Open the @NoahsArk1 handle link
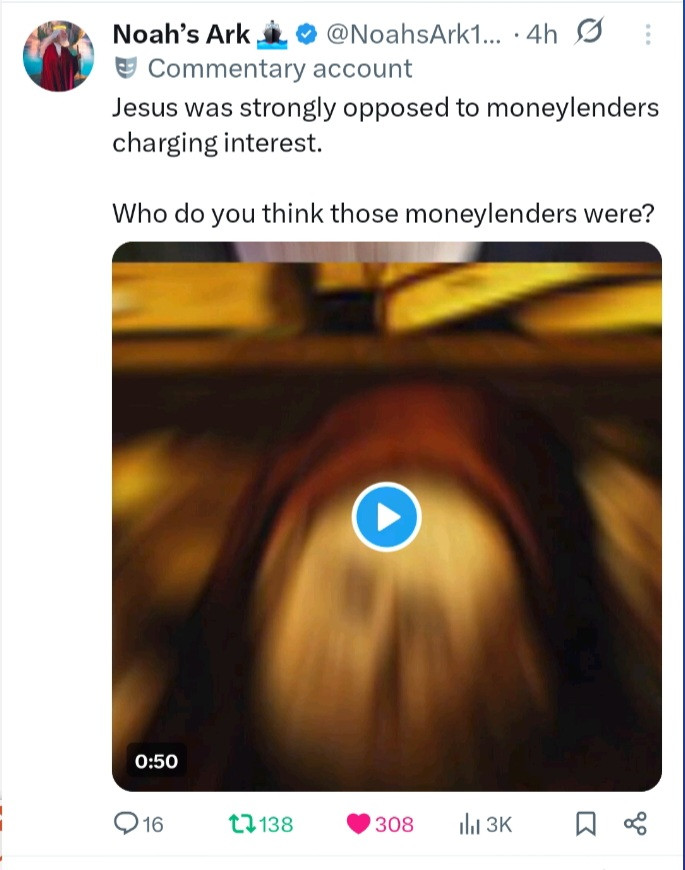 (413, 34)
